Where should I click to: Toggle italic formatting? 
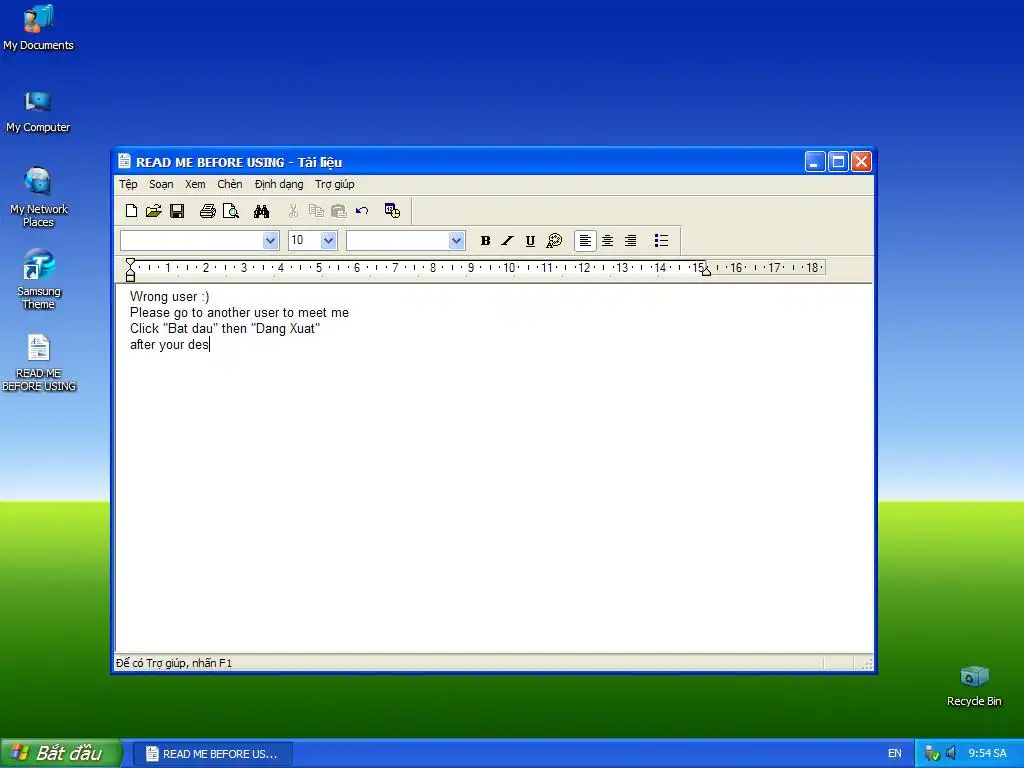point(507,241)
